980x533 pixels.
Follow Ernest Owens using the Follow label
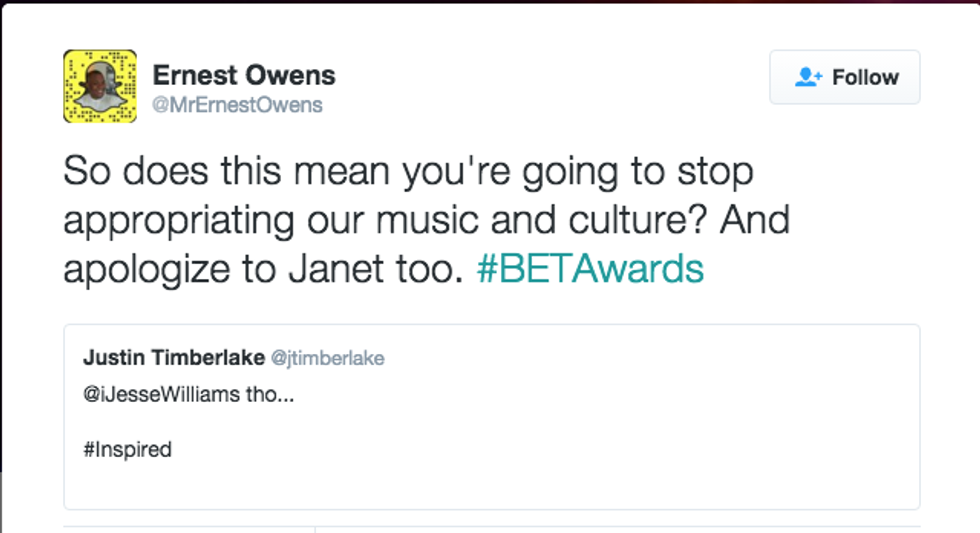(865, 78)
